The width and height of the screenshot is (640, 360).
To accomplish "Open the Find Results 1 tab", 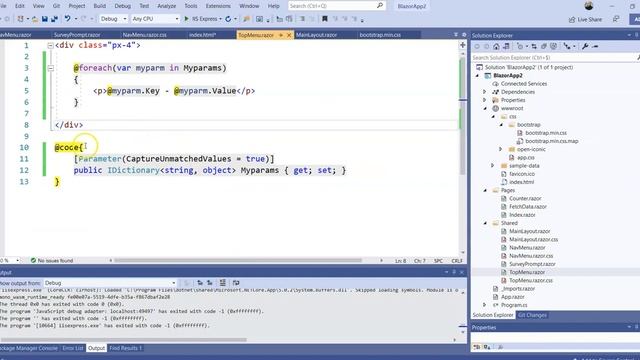I will (125, 348).
